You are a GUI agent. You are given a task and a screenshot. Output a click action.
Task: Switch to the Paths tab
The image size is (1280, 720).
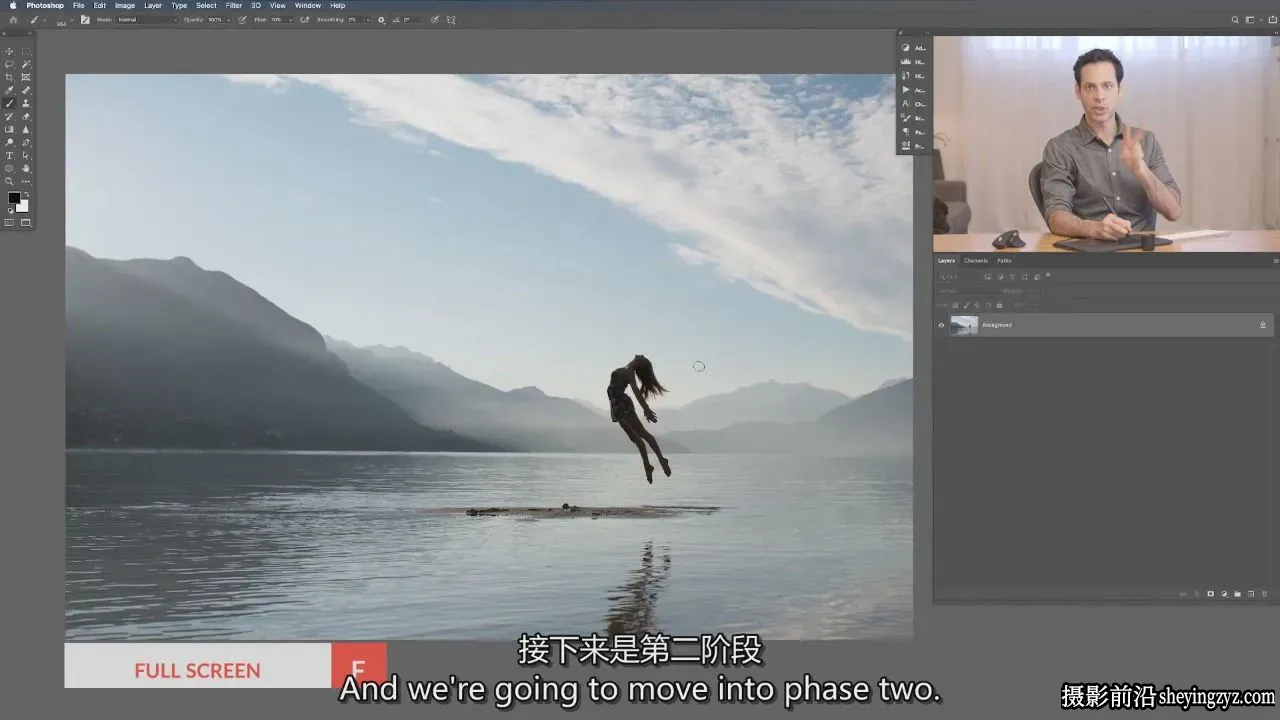pos(1004,261)
